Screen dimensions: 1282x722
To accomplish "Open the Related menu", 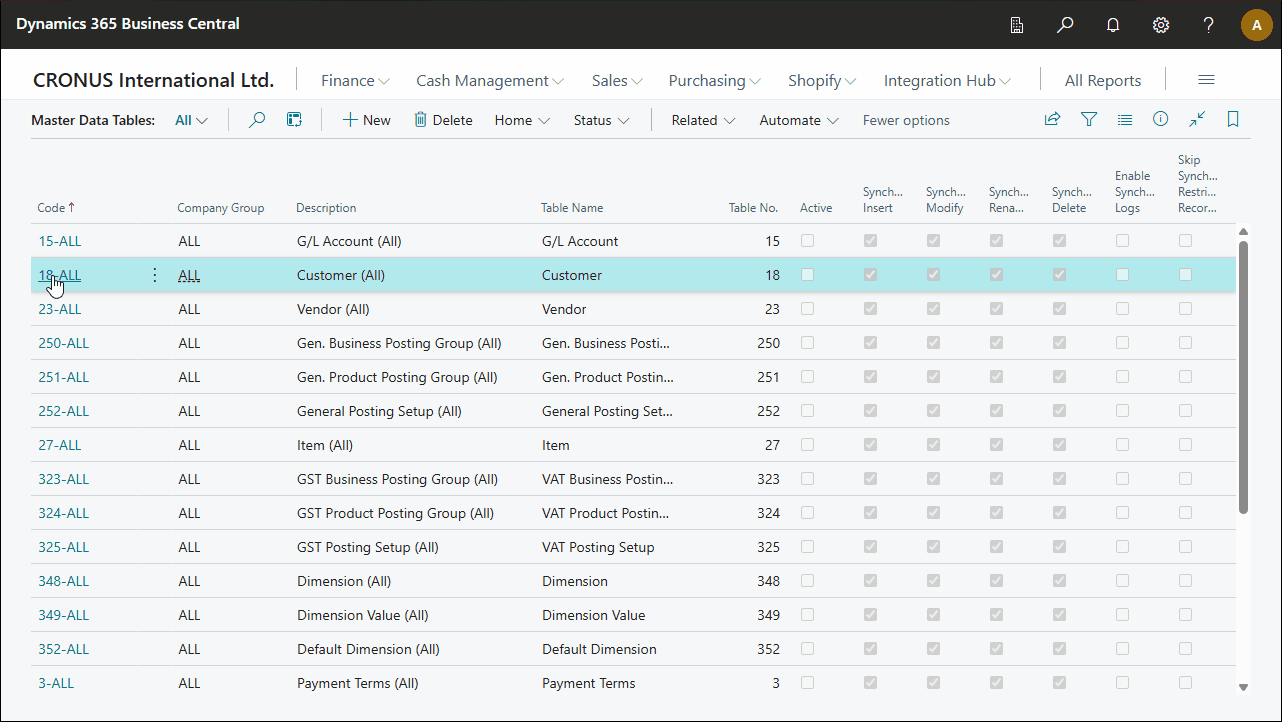I will (703, 120).
